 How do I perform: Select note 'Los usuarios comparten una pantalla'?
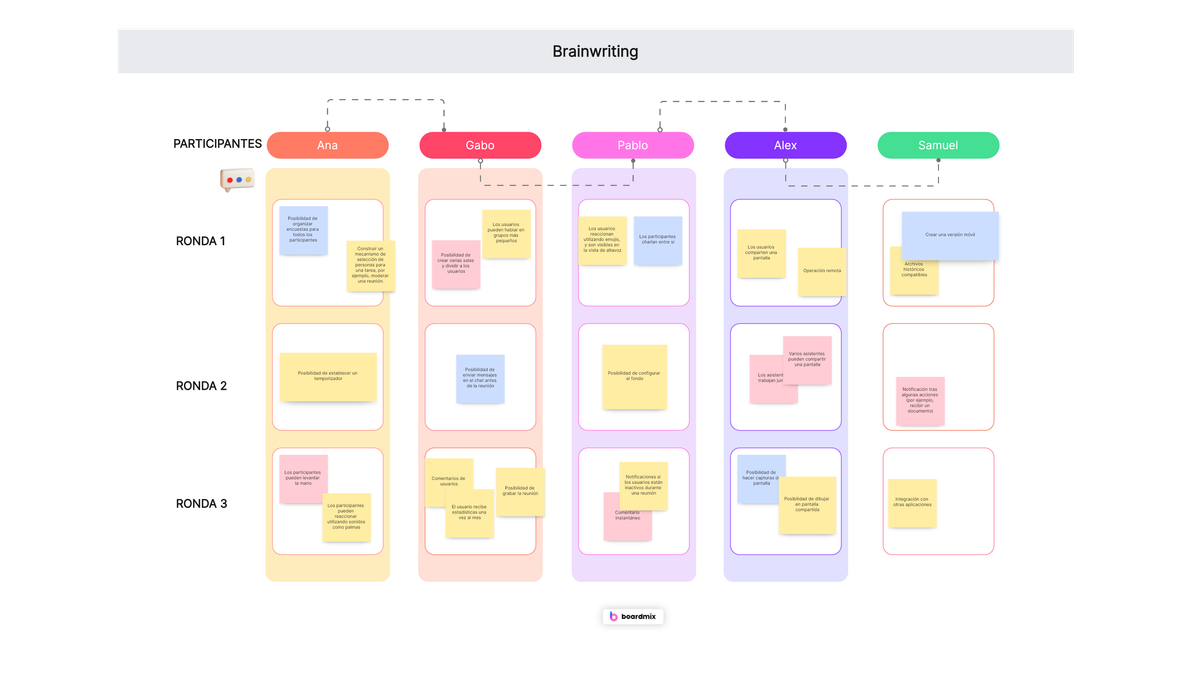click(x=761, y=254)
